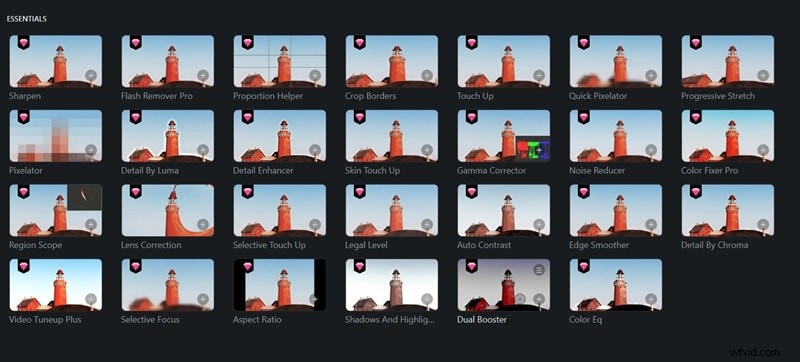This screenshot has height=362, width=800.
Task: Click the plus icon on Detail By Chroma
Action: point(763,224)
